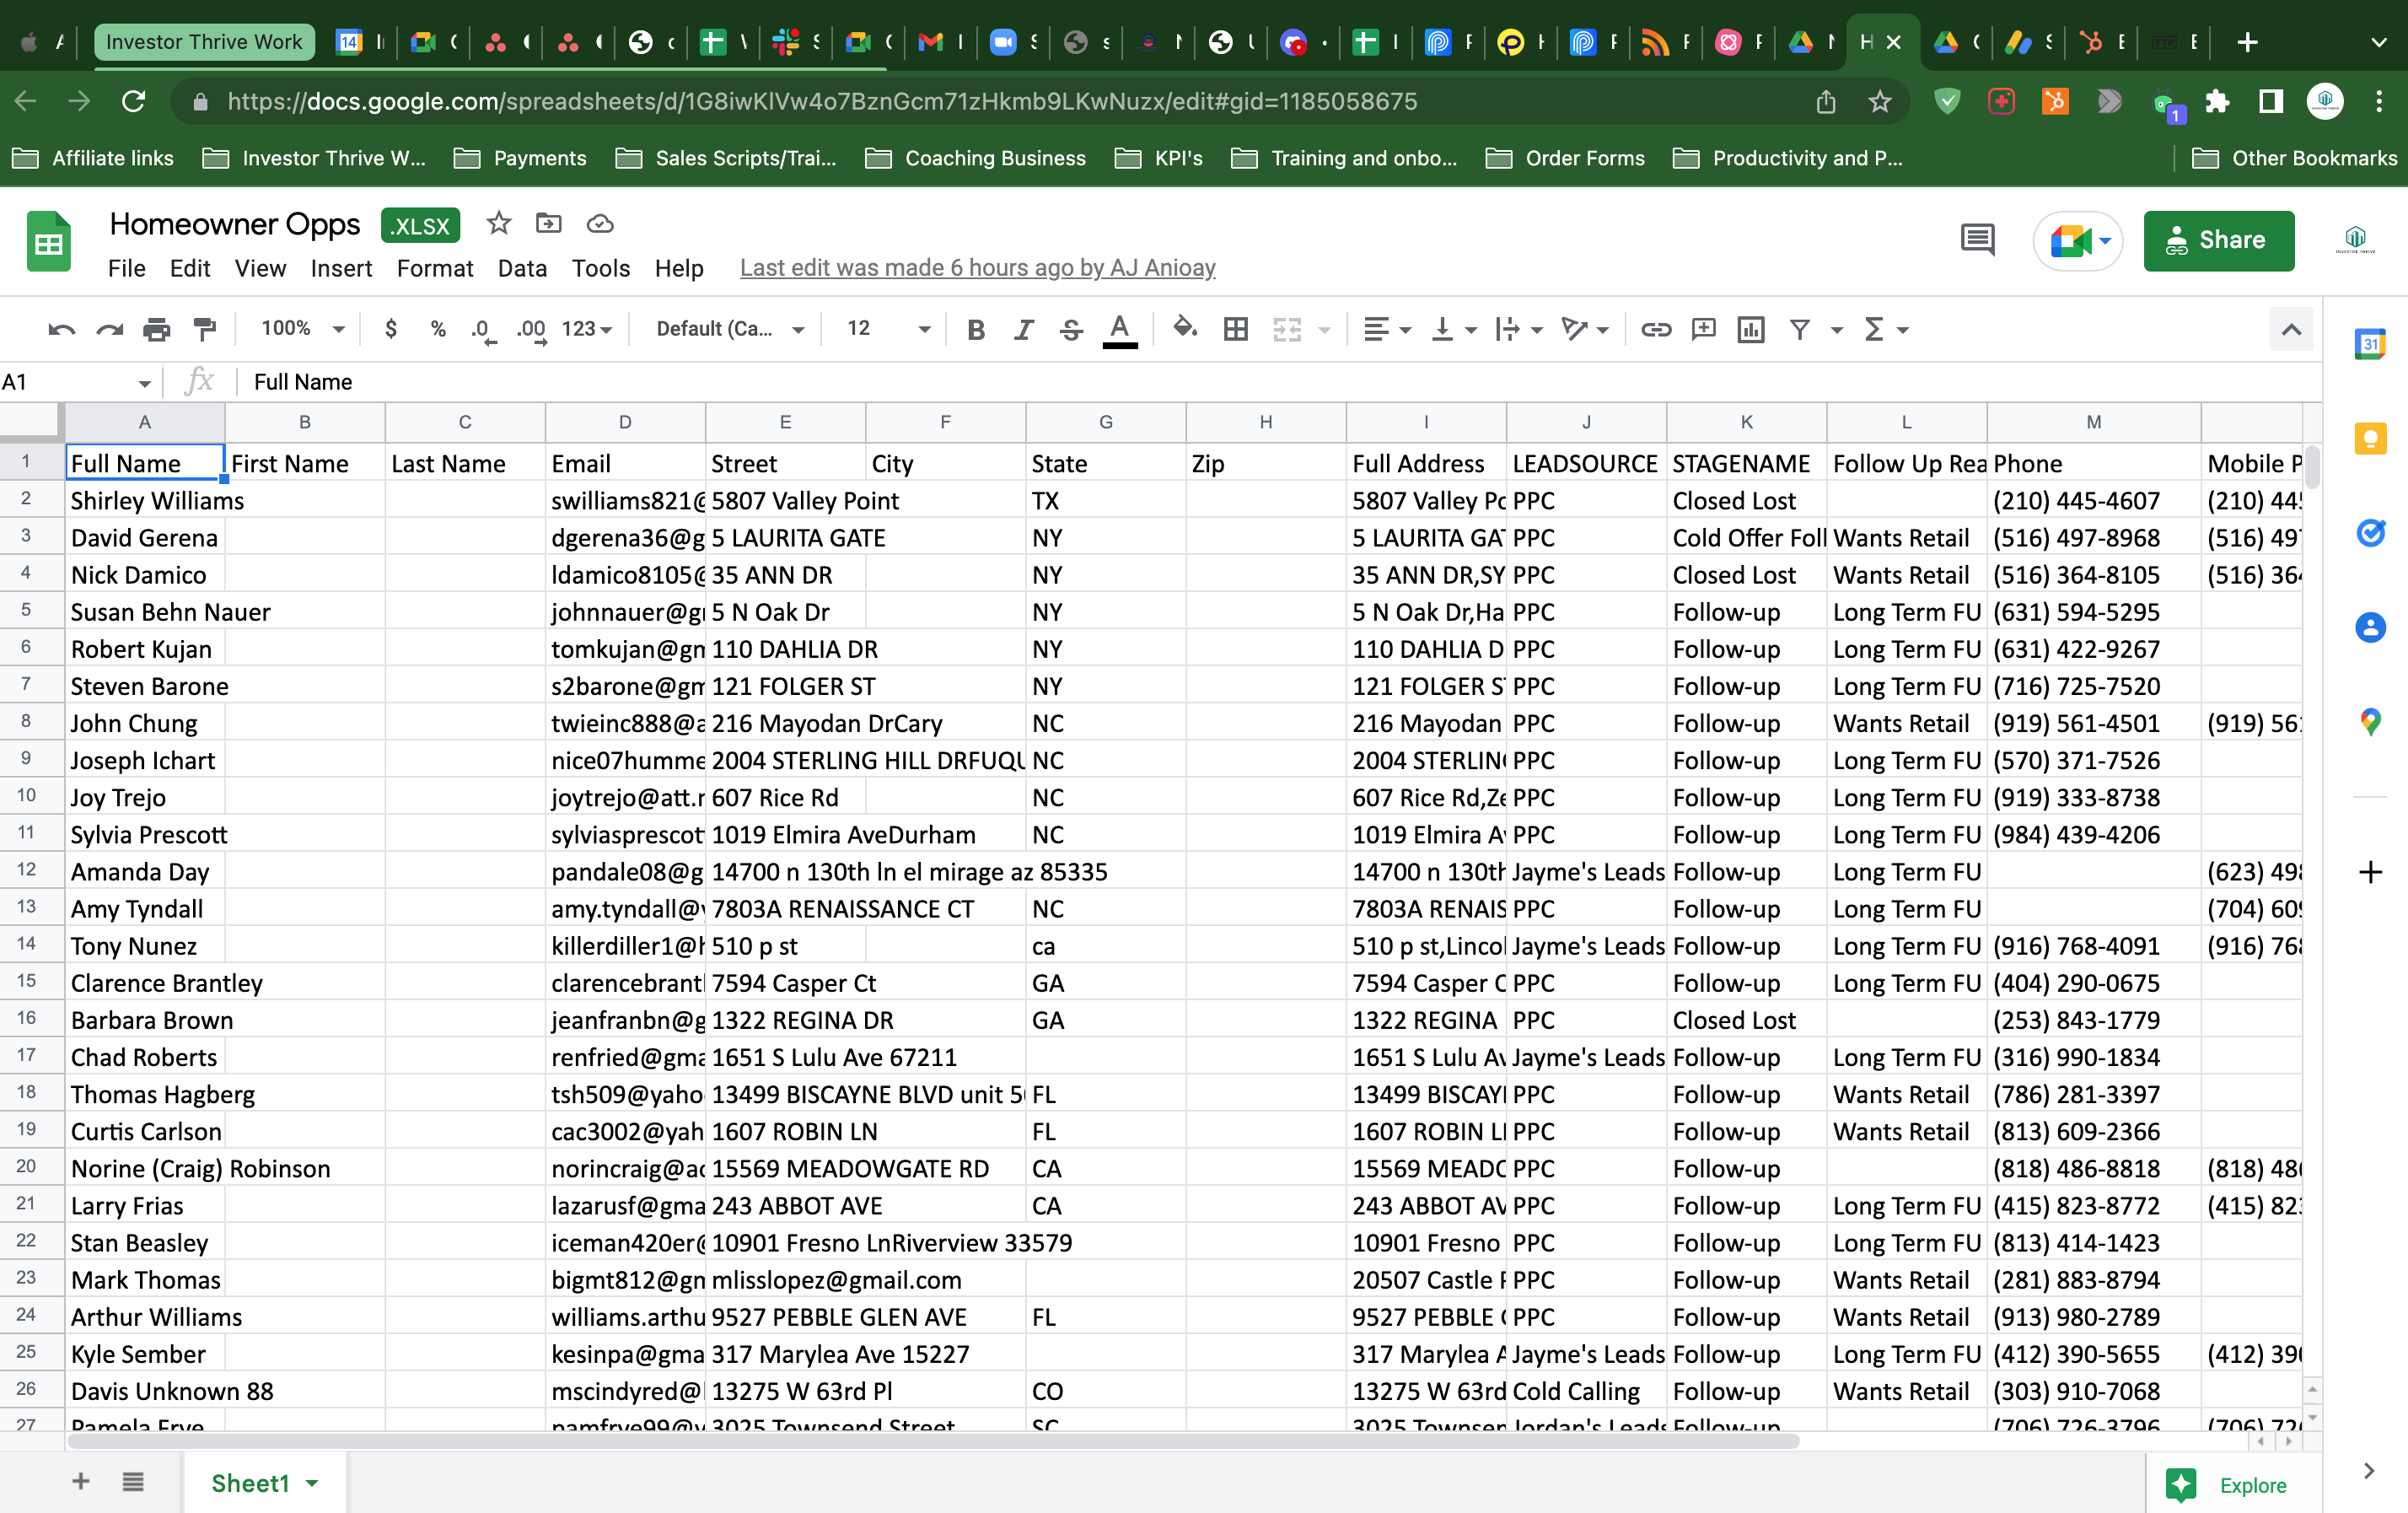Bookmark this page with star icon
Screen dimensions: 2408x1513
point(1880,101)
